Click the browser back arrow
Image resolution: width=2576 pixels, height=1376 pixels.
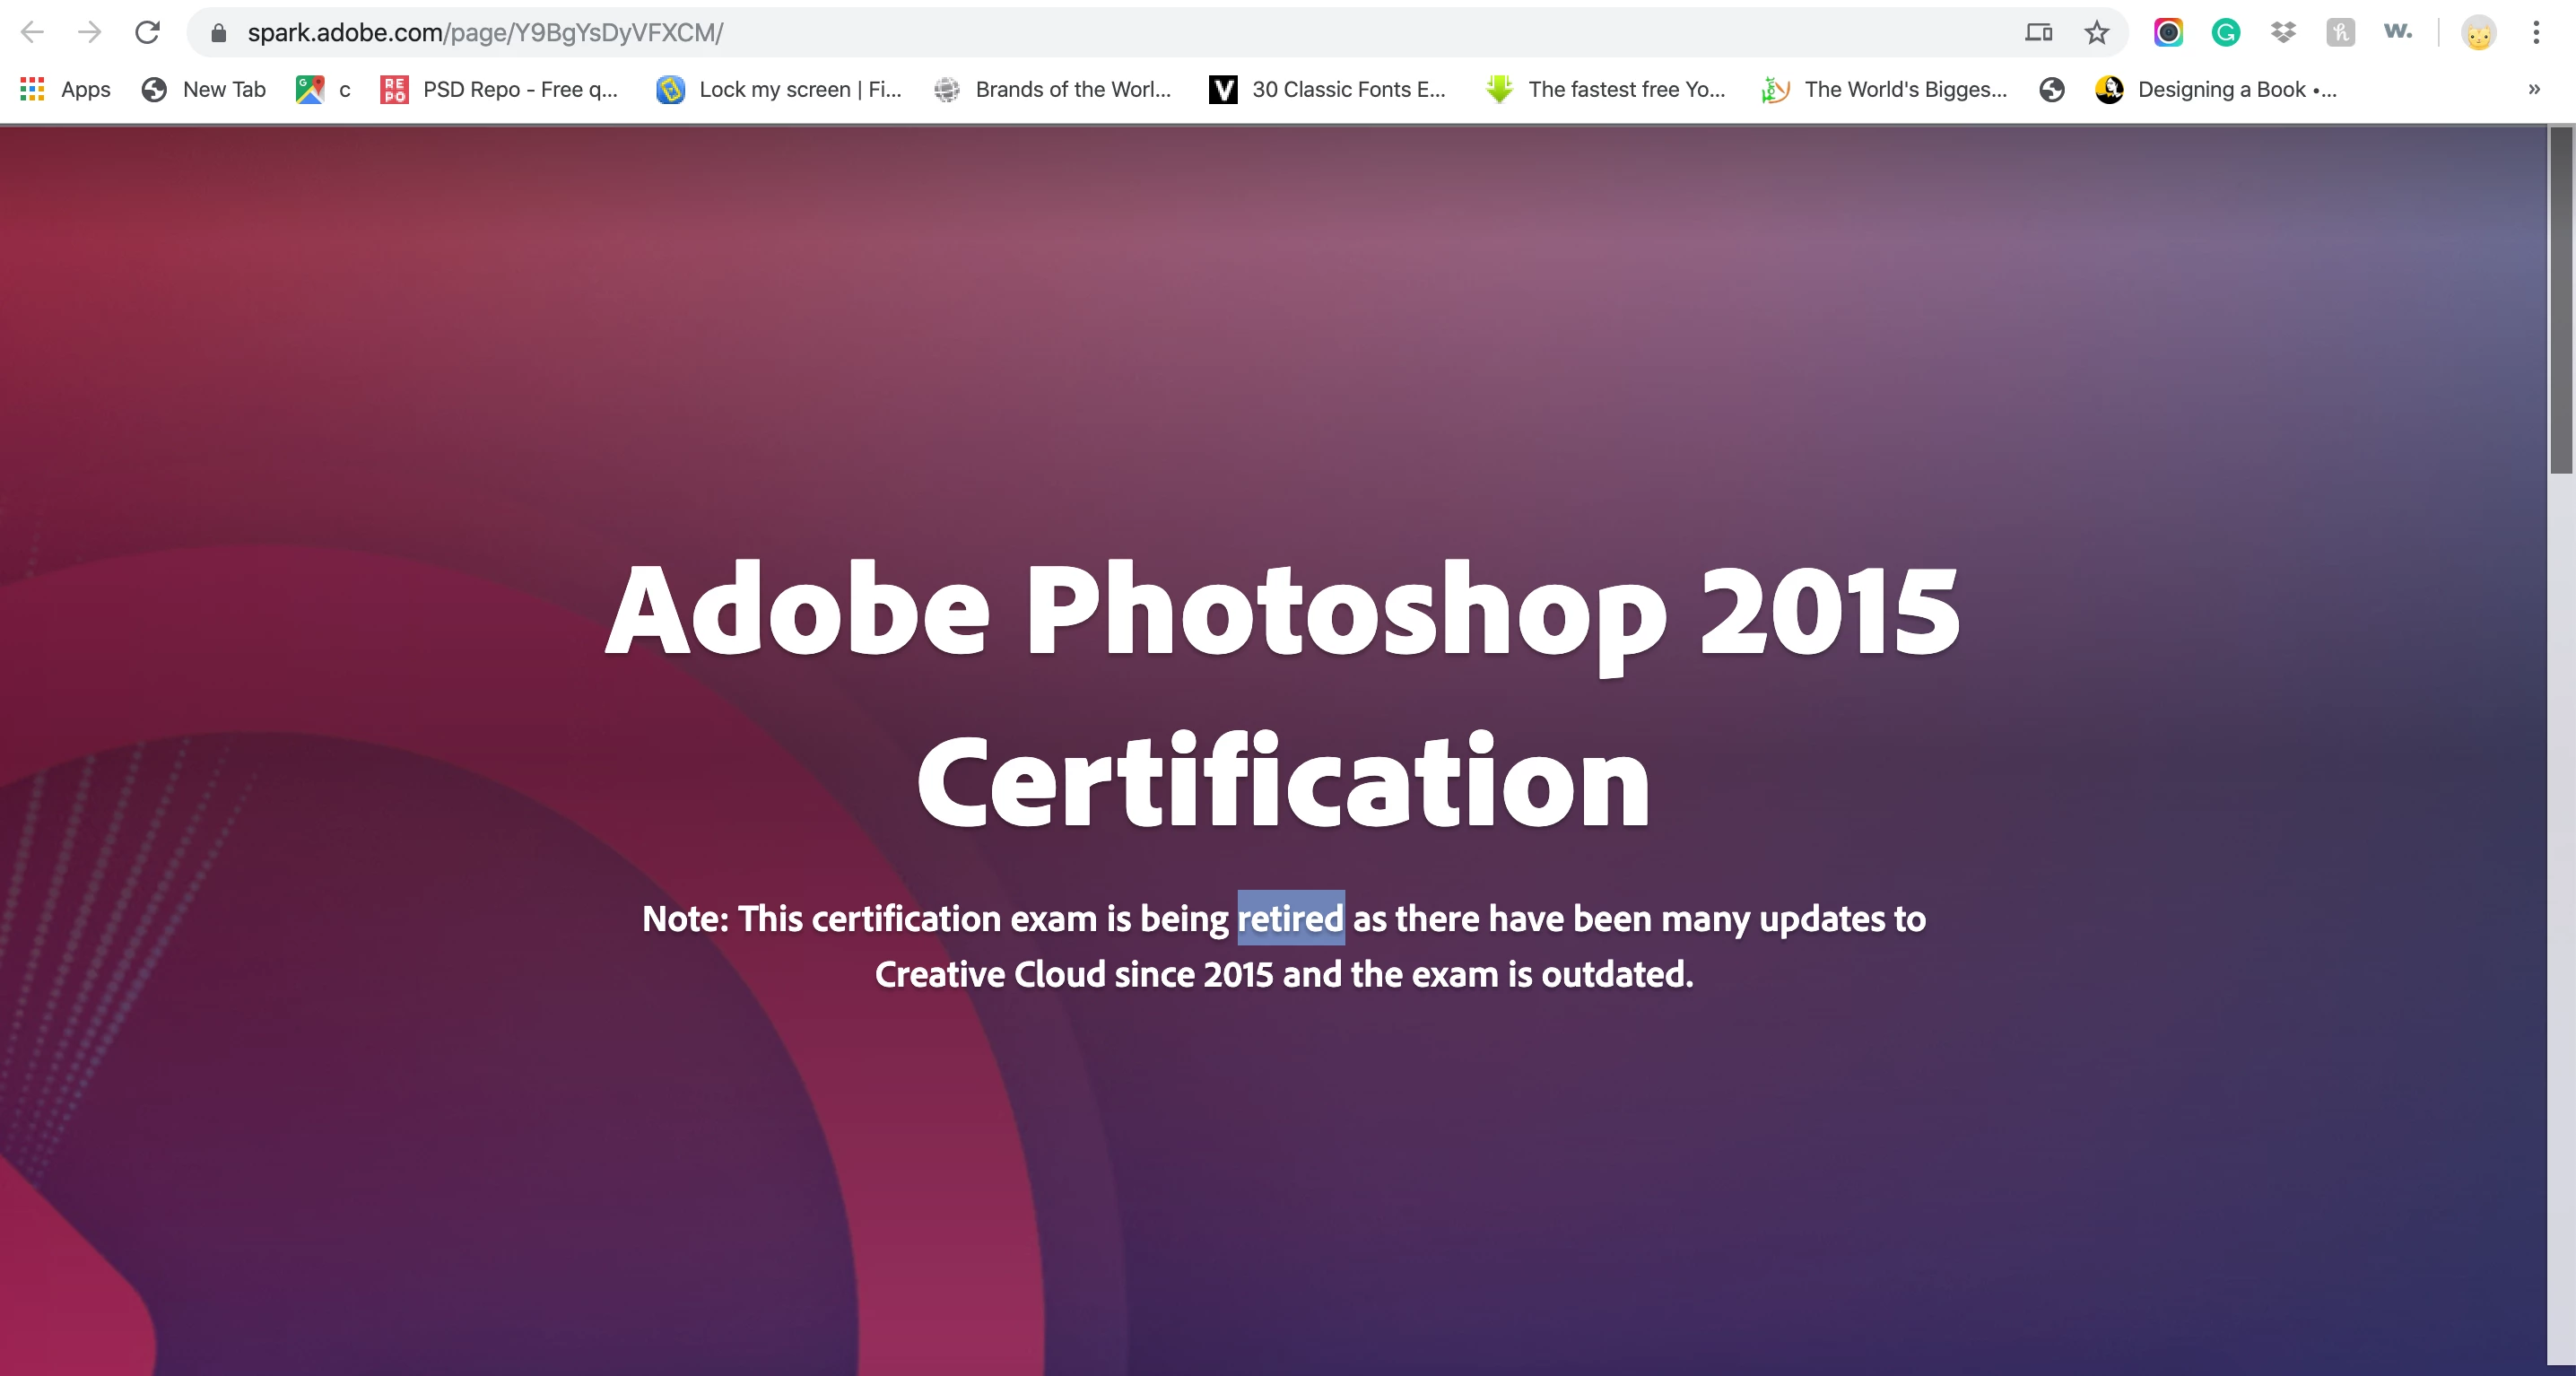tap(32, 32)
